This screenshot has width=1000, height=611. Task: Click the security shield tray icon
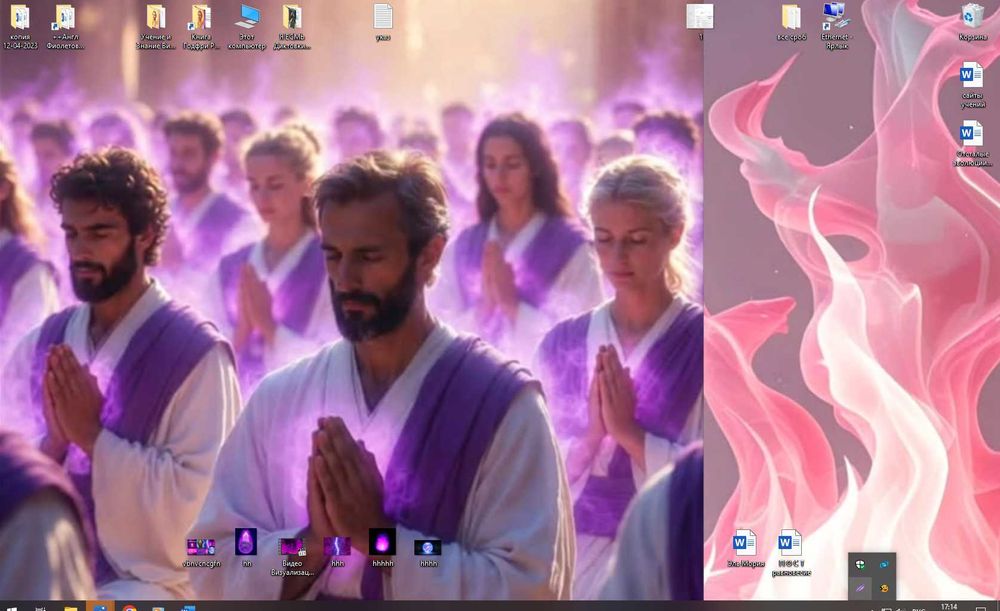(860, 564)
